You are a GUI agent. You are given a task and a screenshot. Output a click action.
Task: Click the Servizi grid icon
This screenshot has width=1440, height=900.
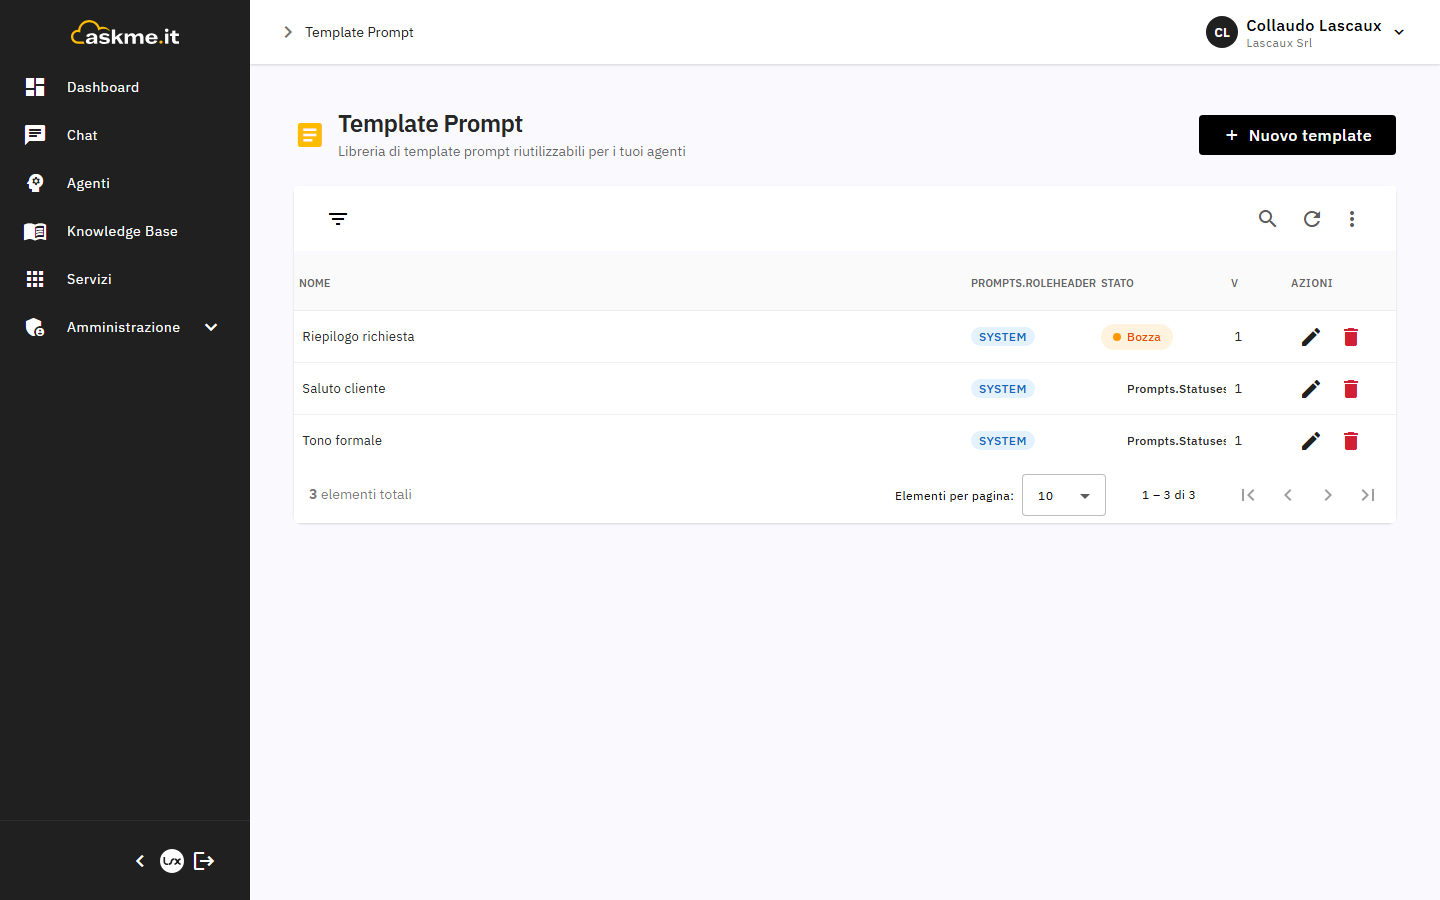(x=35, y=279)
